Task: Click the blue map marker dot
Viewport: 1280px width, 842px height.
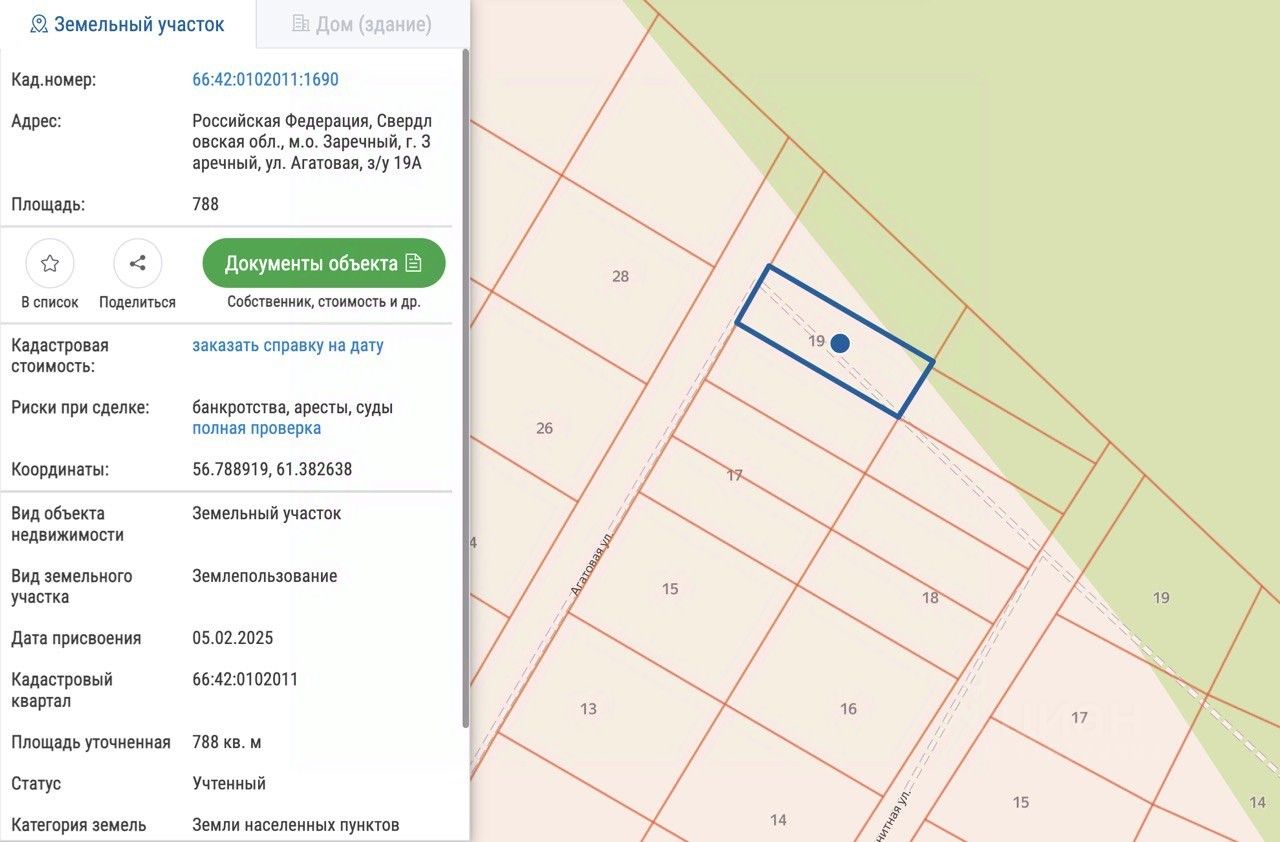Action: [840, 343]
